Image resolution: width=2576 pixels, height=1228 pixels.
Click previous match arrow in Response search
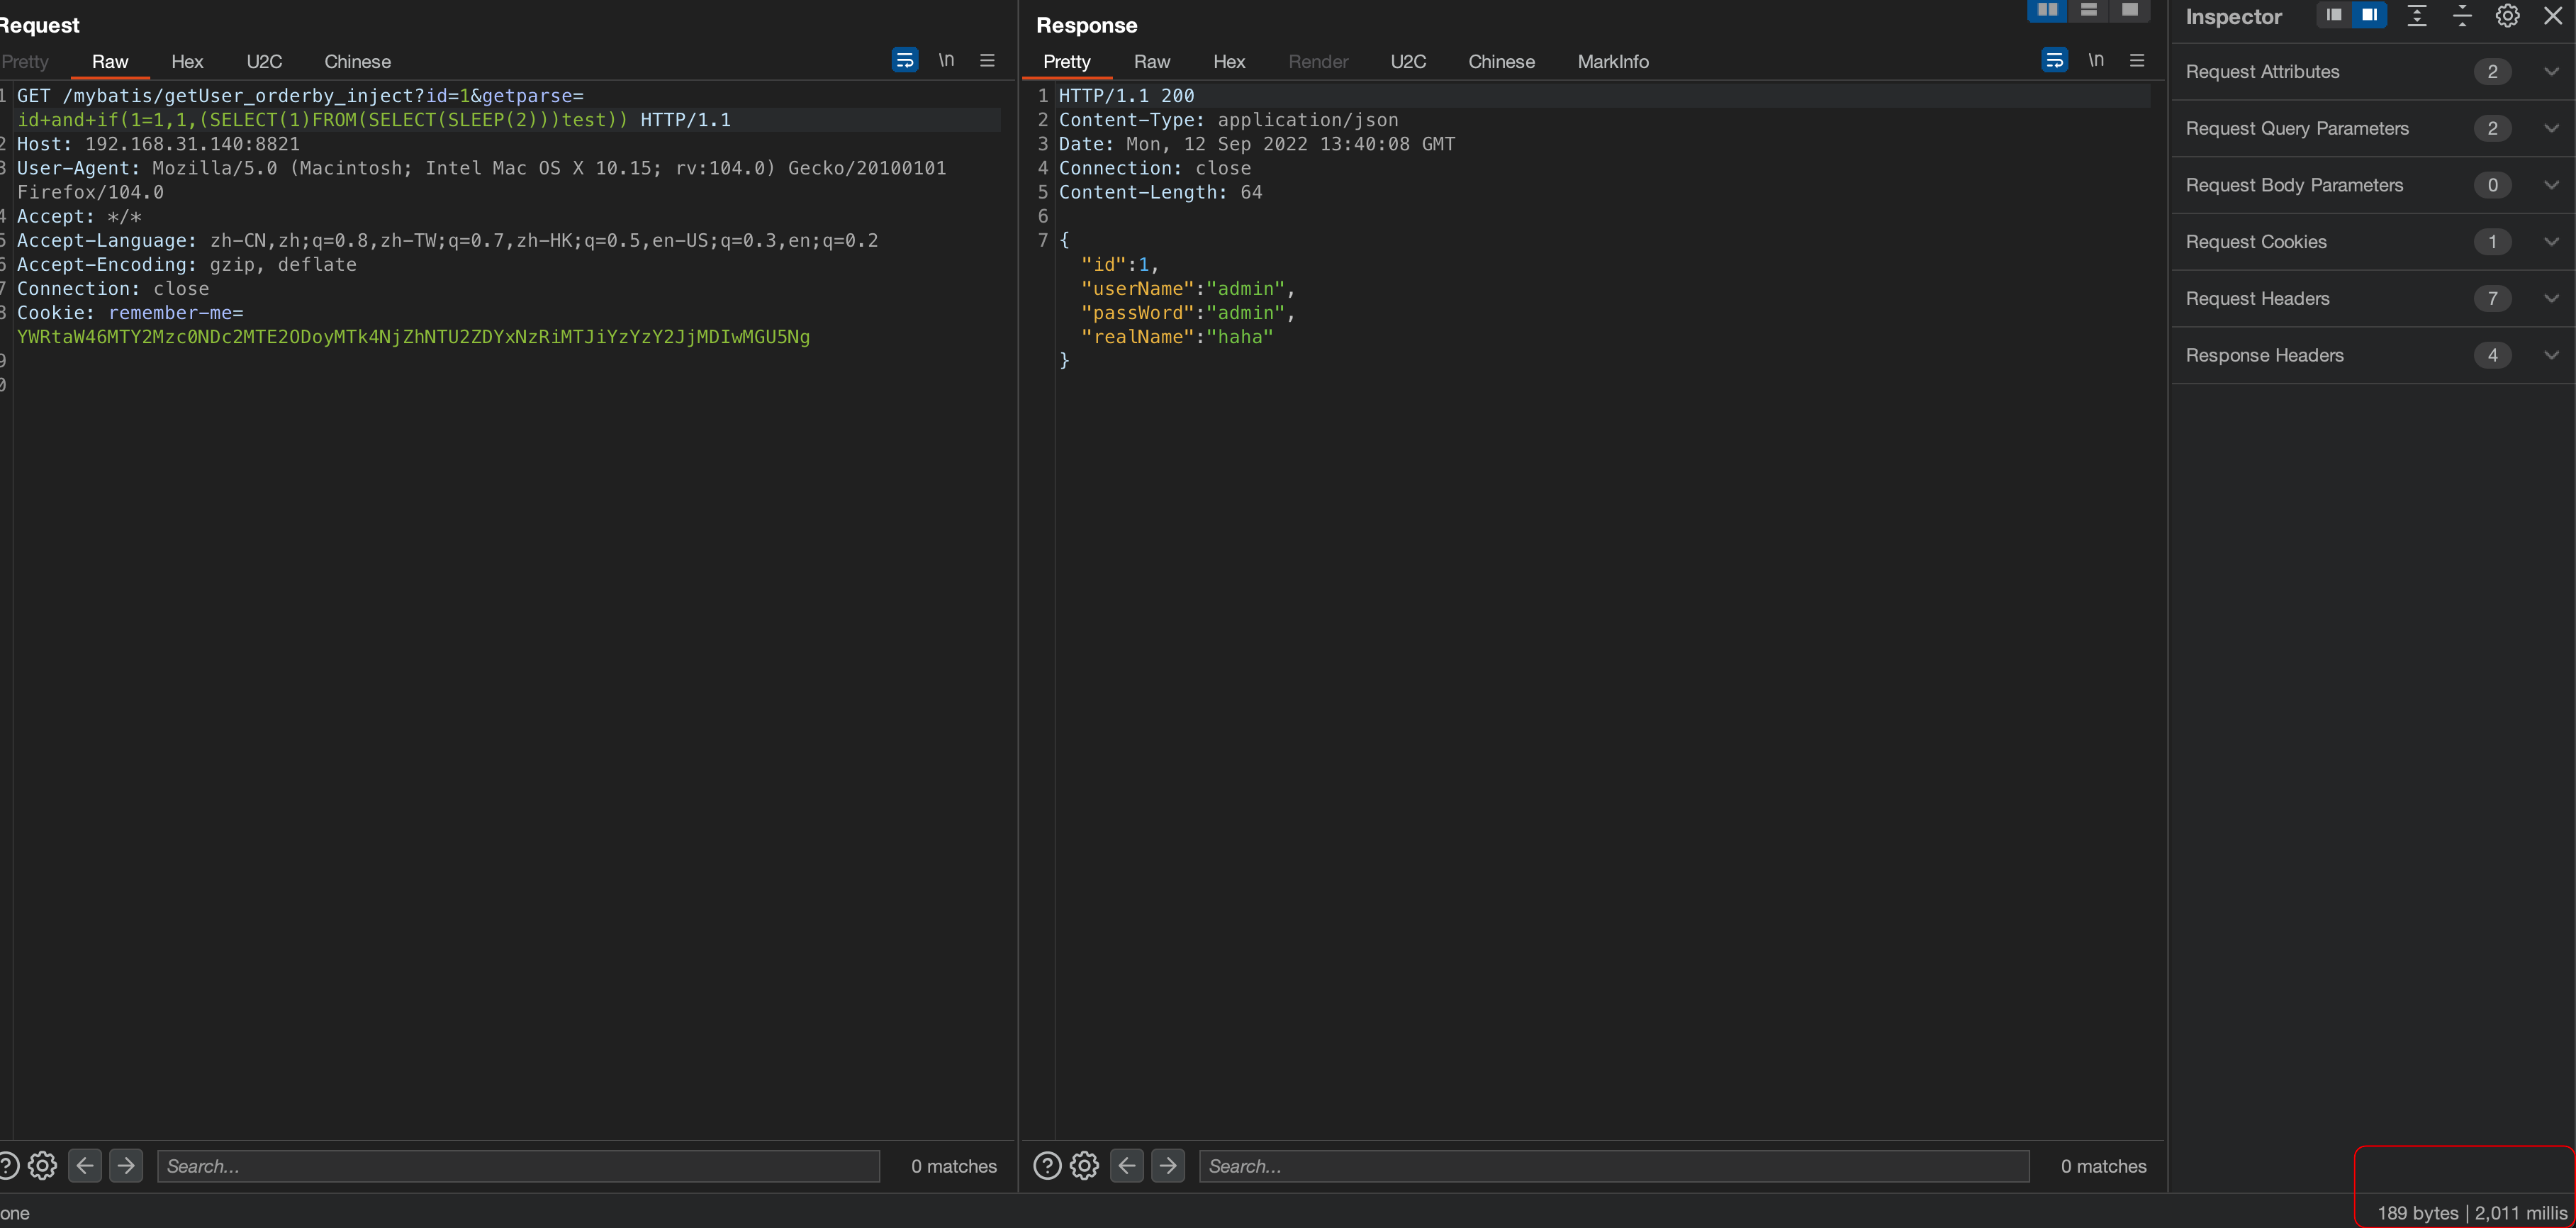click(x=1127, y=1166)
